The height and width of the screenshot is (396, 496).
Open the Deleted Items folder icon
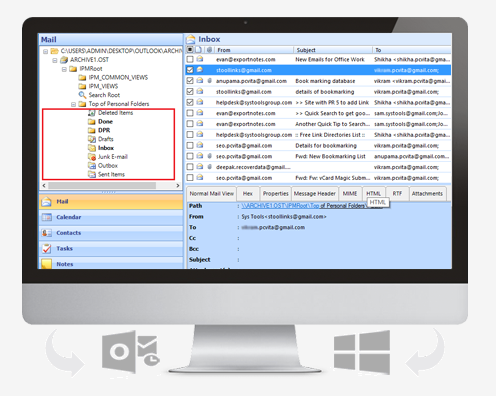[92, 113]
